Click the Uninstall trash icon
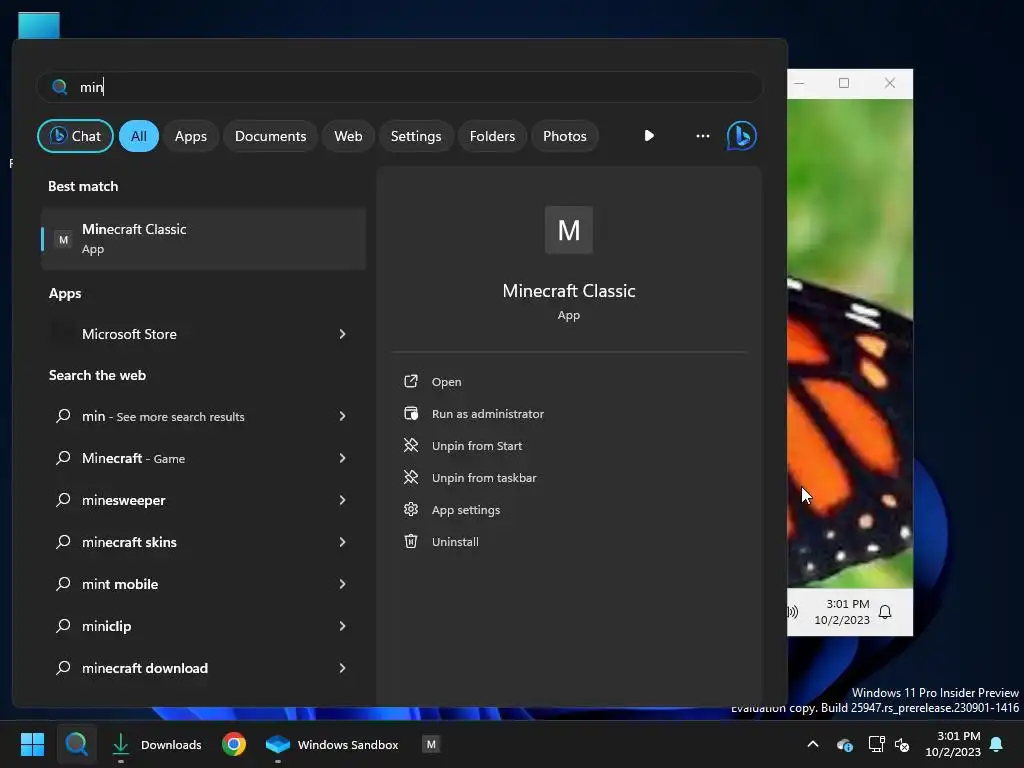Screen dimensions: 1024x768 point(411,541)
